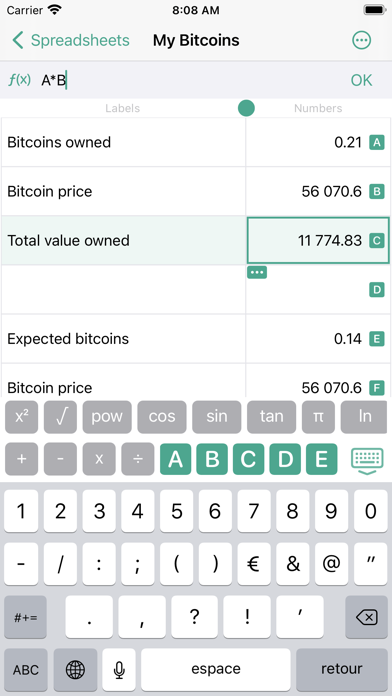
Task: Confirm the formula with OK
Action: pyautogui.click(x=361, y=80)
